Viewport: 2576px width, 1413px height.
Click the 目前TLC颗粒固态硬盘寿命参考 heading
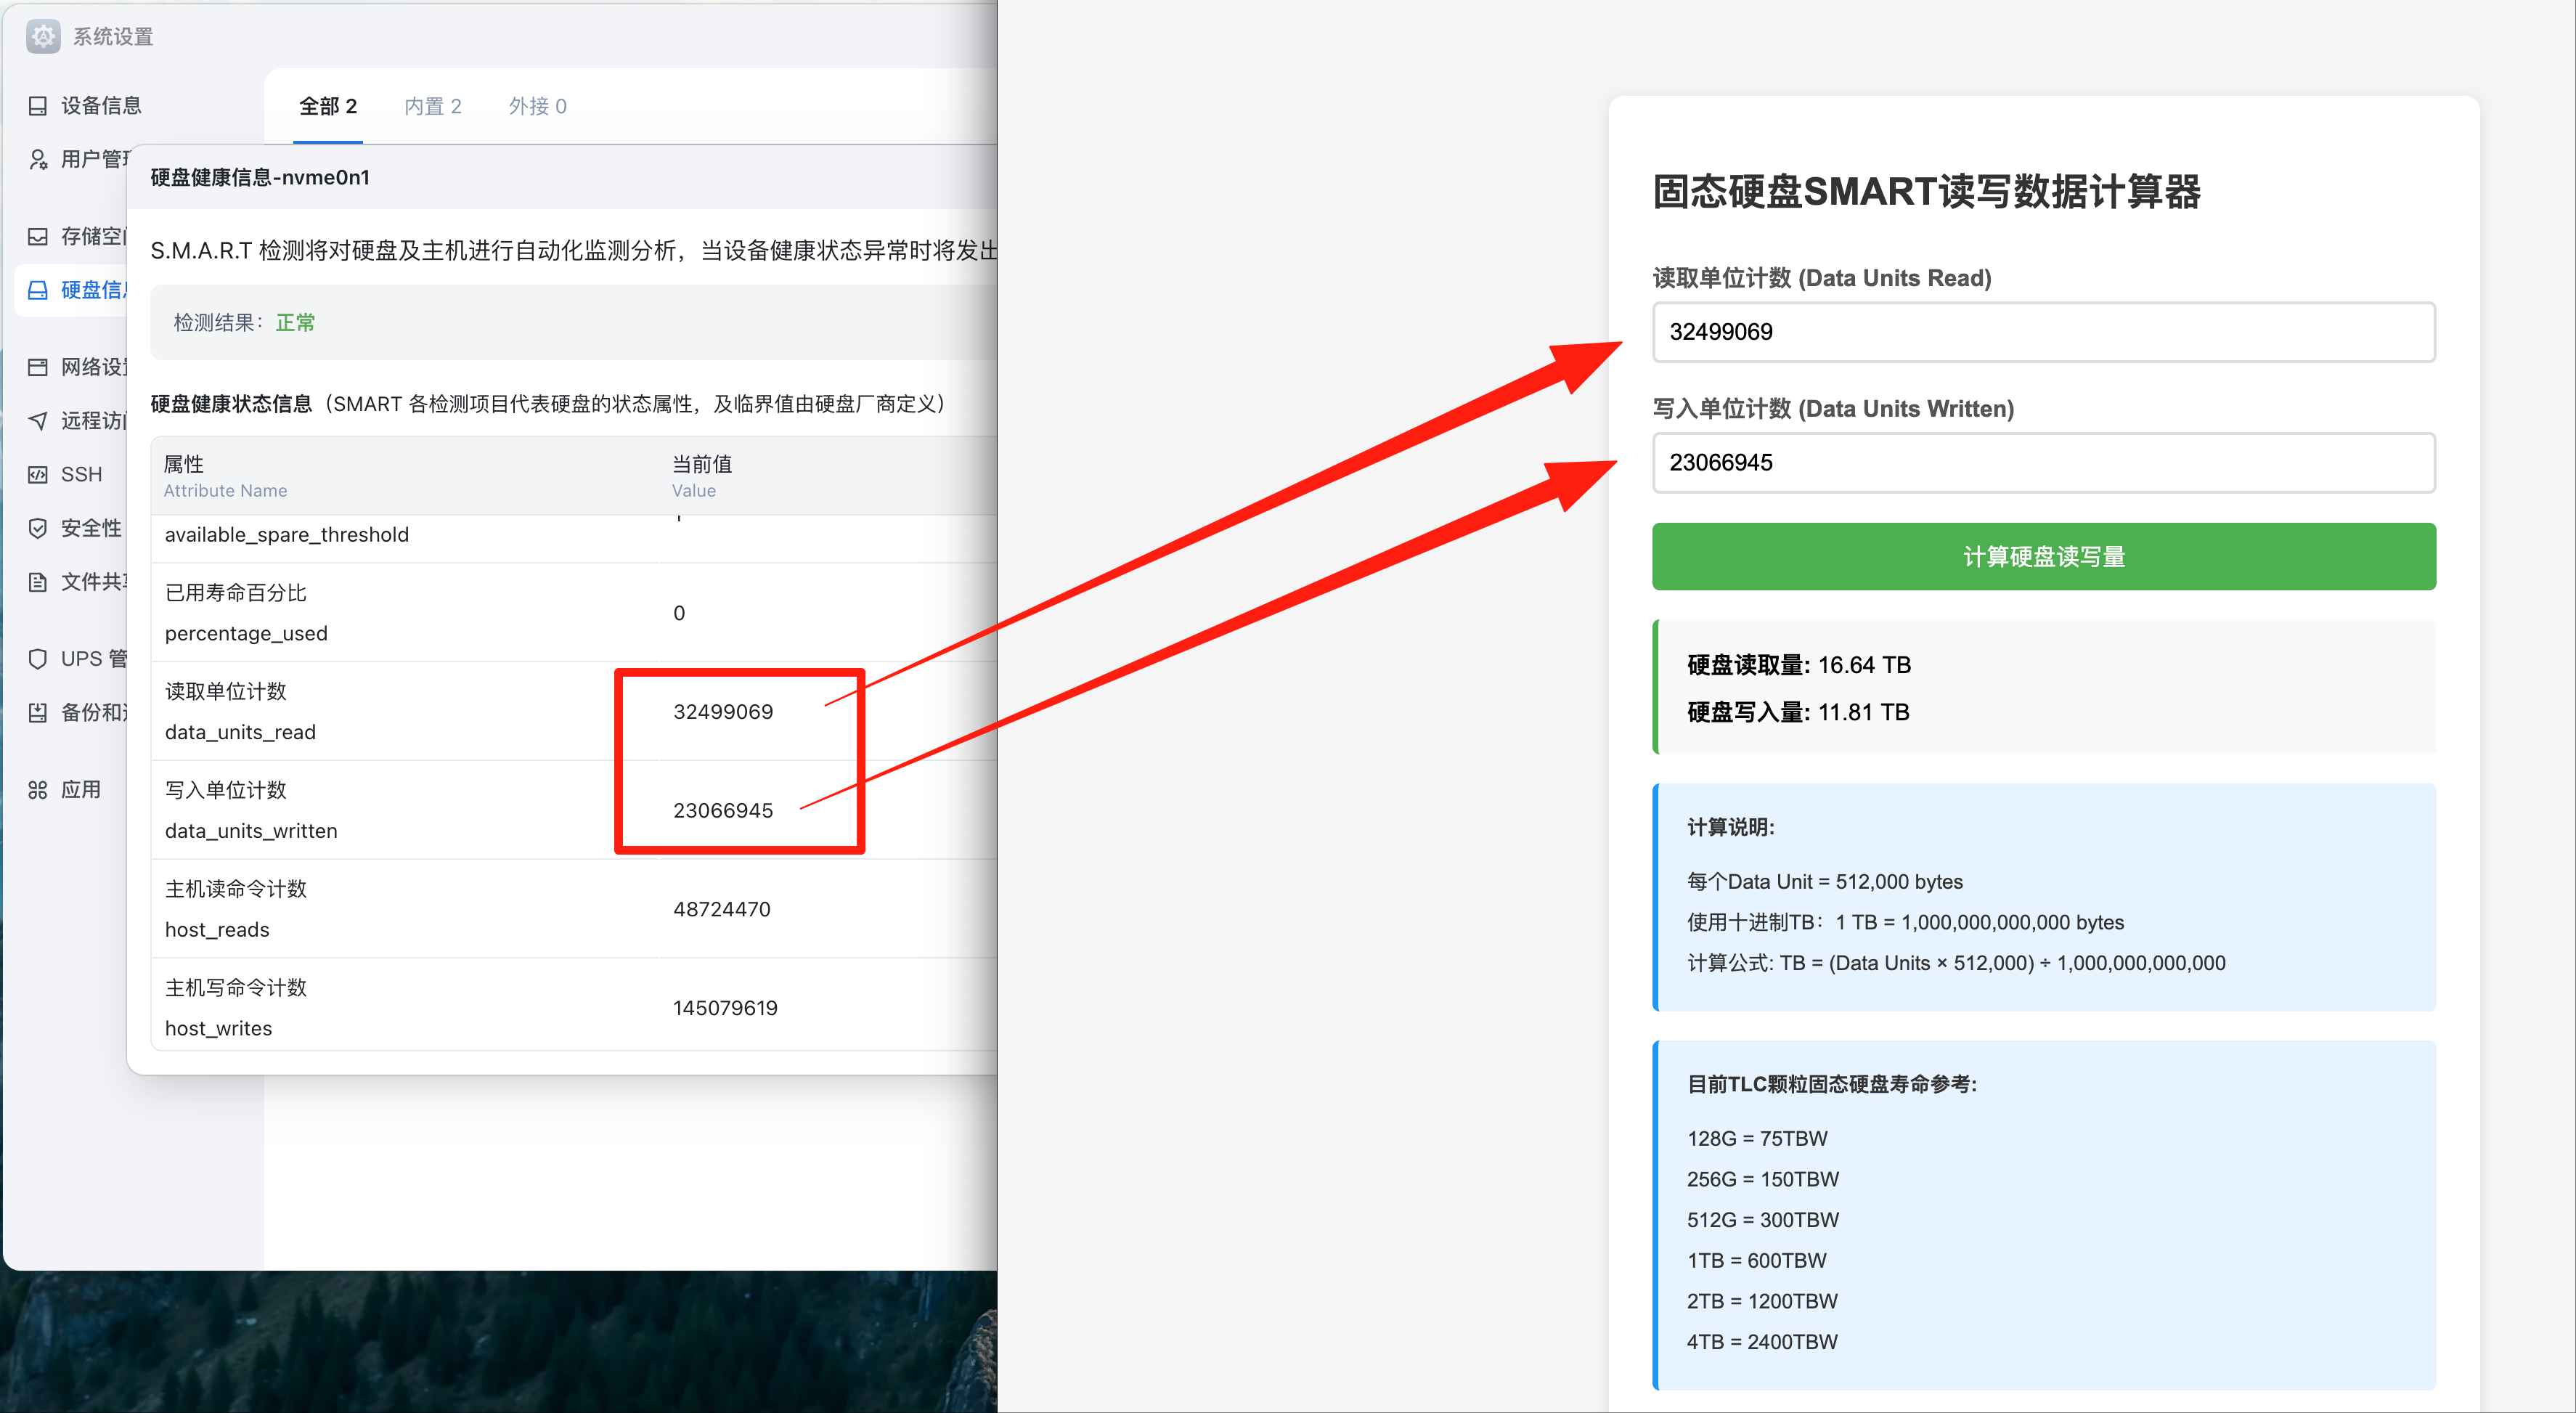click(1832, 1084)
